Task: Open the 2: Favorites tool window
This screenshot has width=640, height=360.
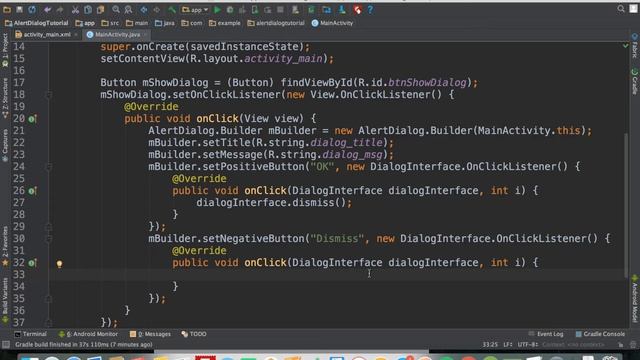Action: click(x=5, y=246)
